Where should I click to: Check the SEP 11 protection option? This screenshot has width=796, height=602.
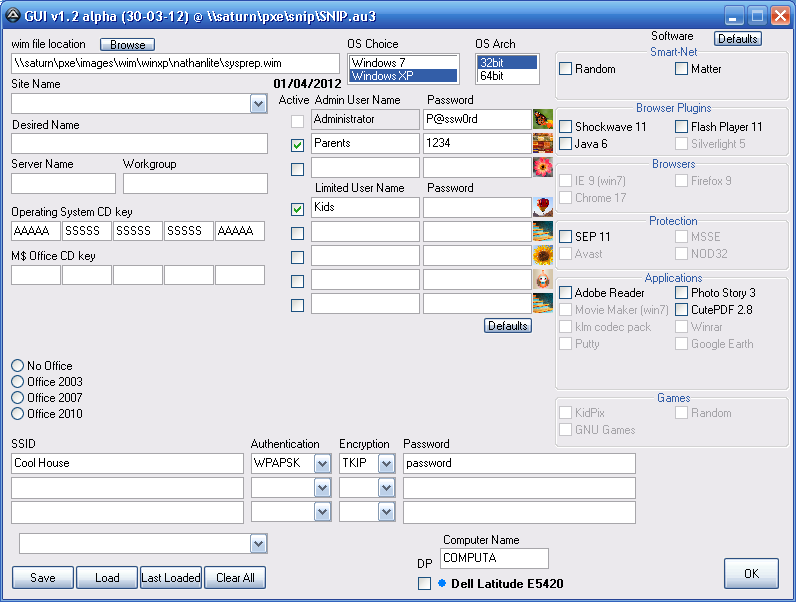(566, 237)
